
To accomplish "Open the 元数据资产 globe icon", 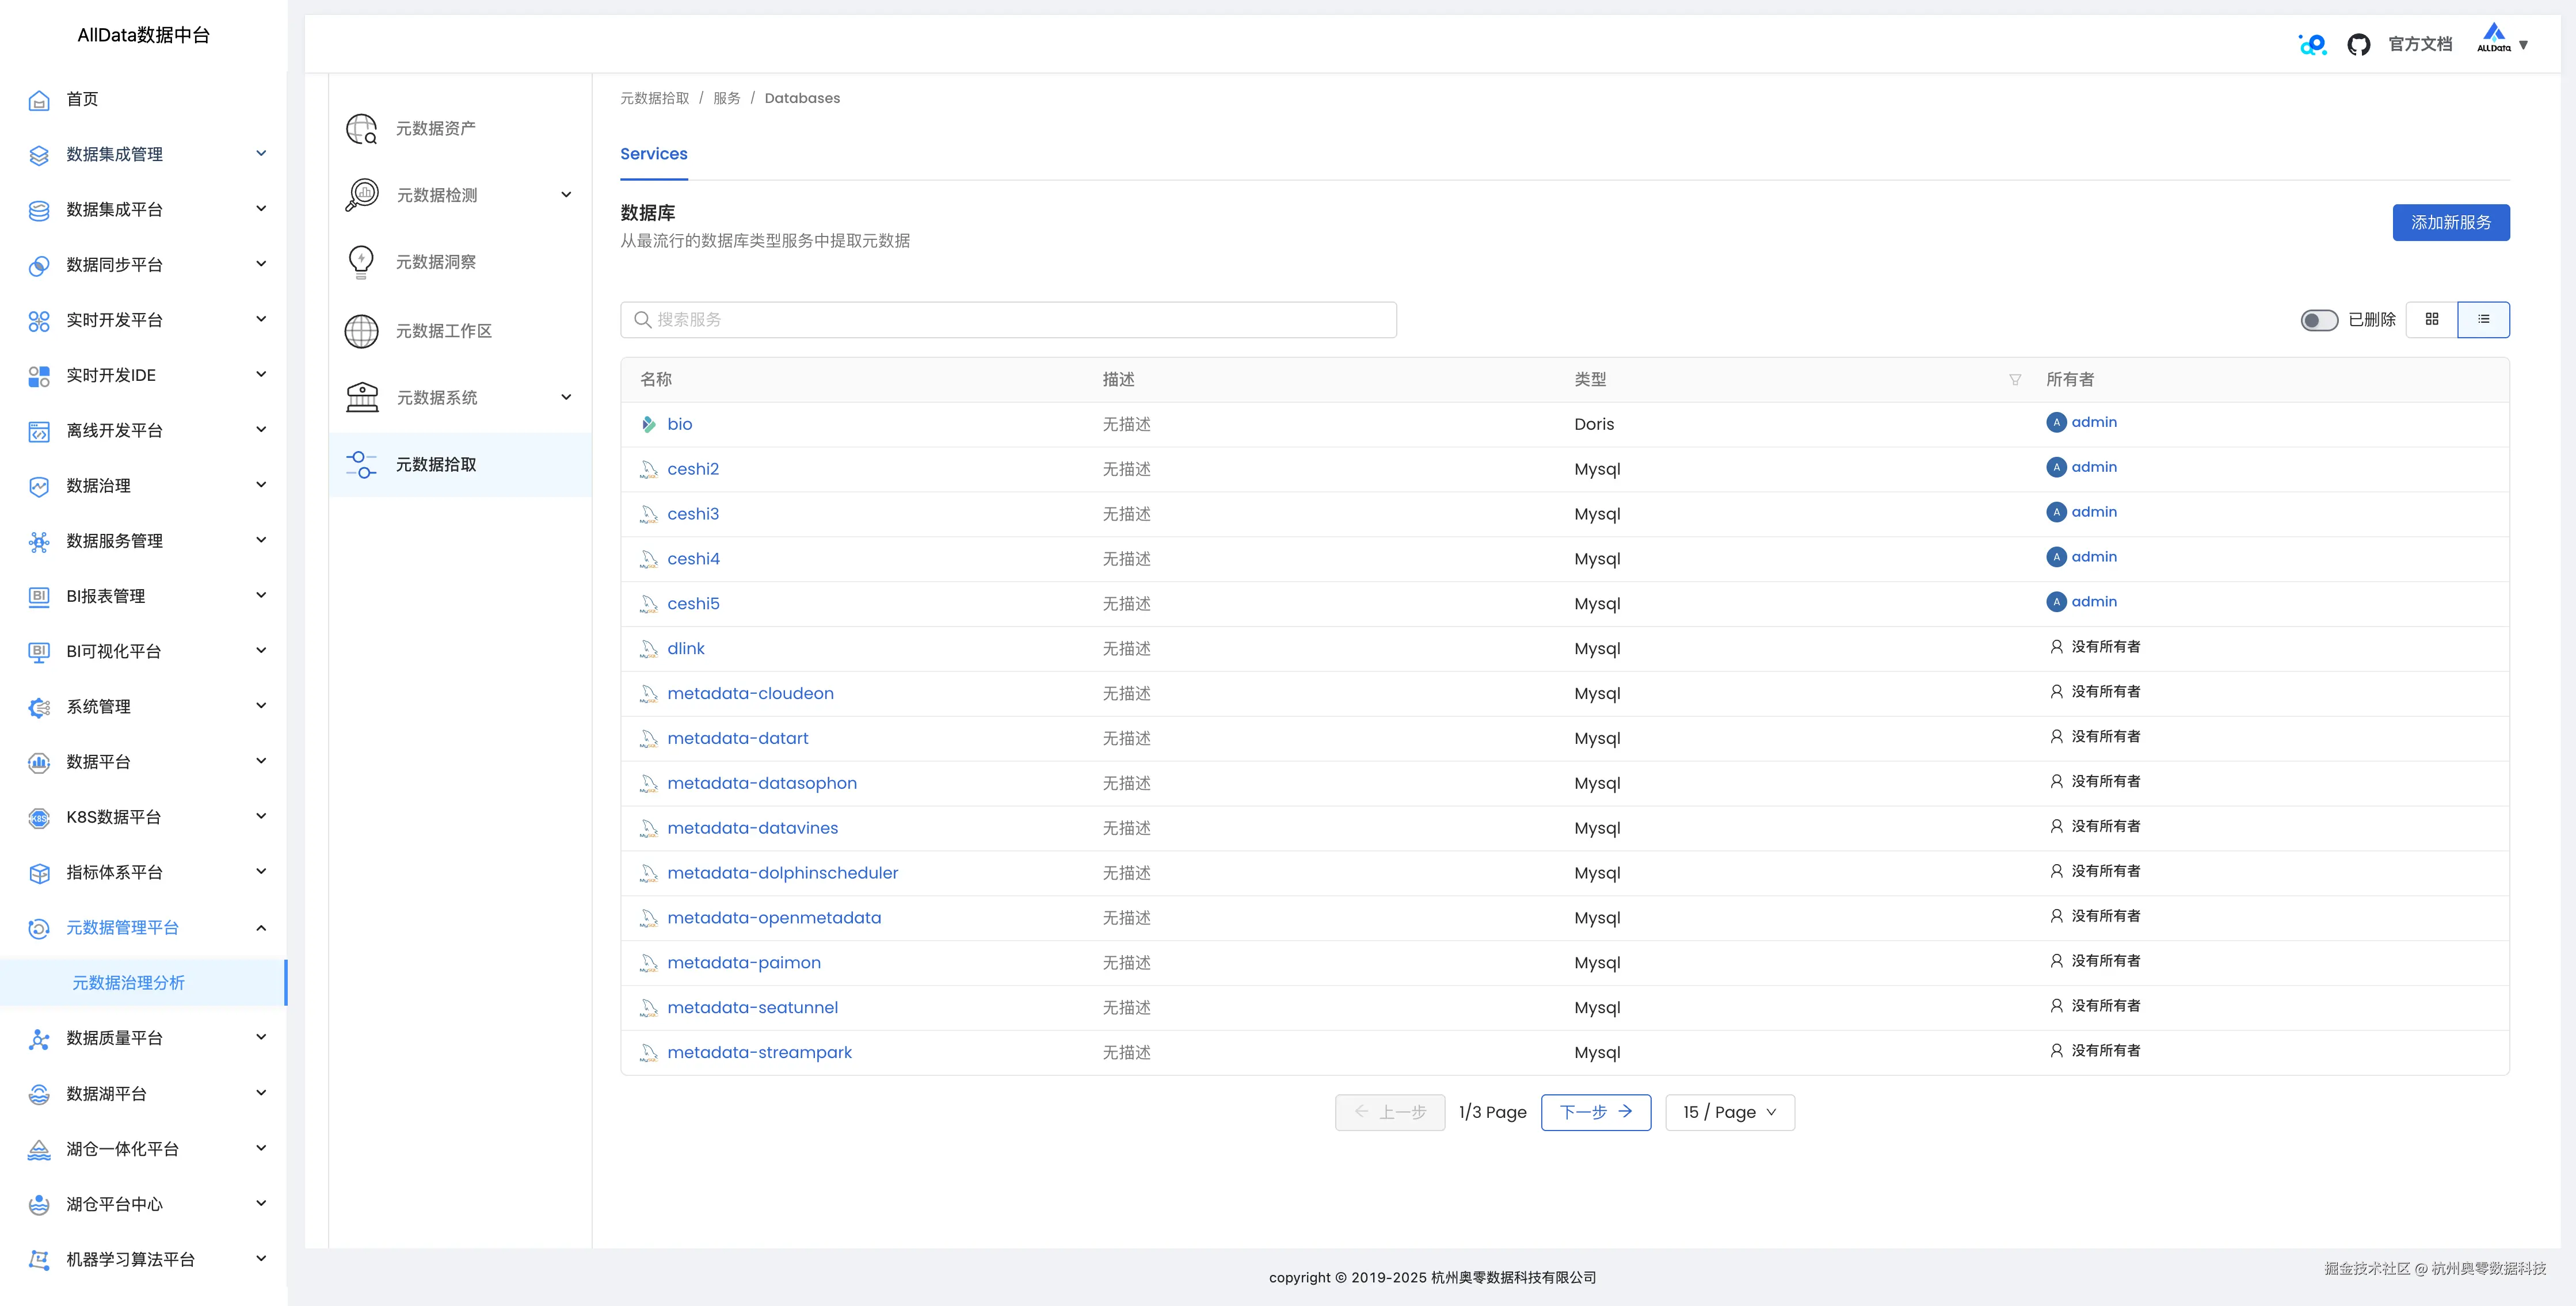I will [x=361, y=129].
